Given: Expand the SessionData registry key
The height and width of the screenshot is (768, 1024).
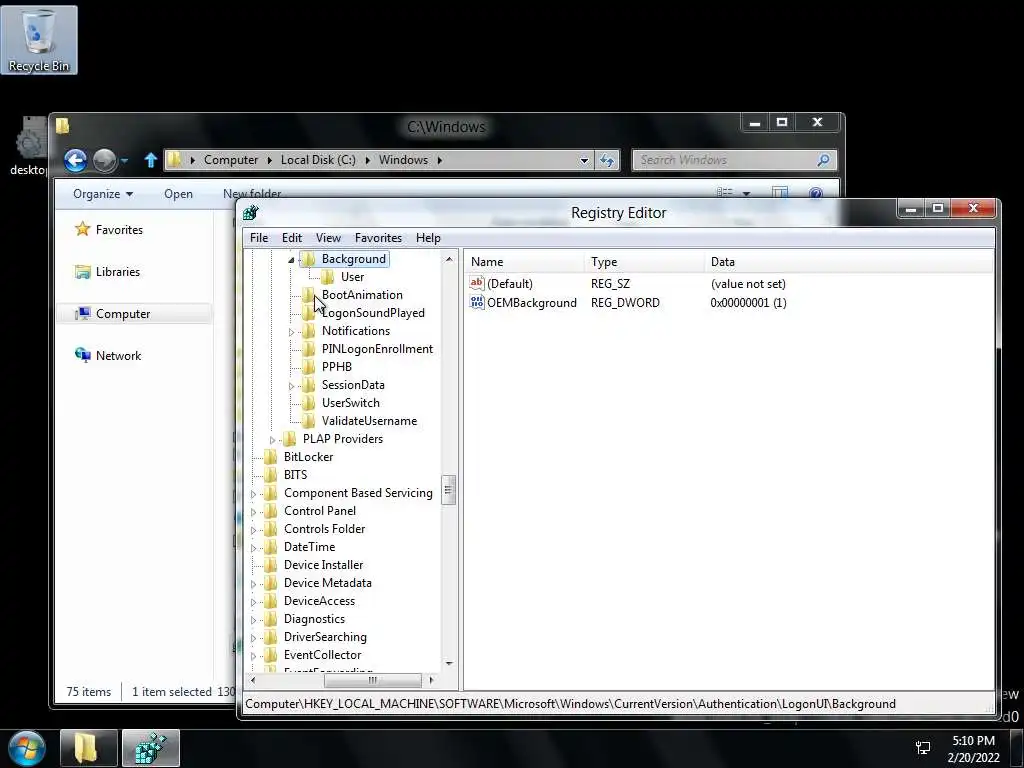Looking at the screenshot, I should coord(291,386).
